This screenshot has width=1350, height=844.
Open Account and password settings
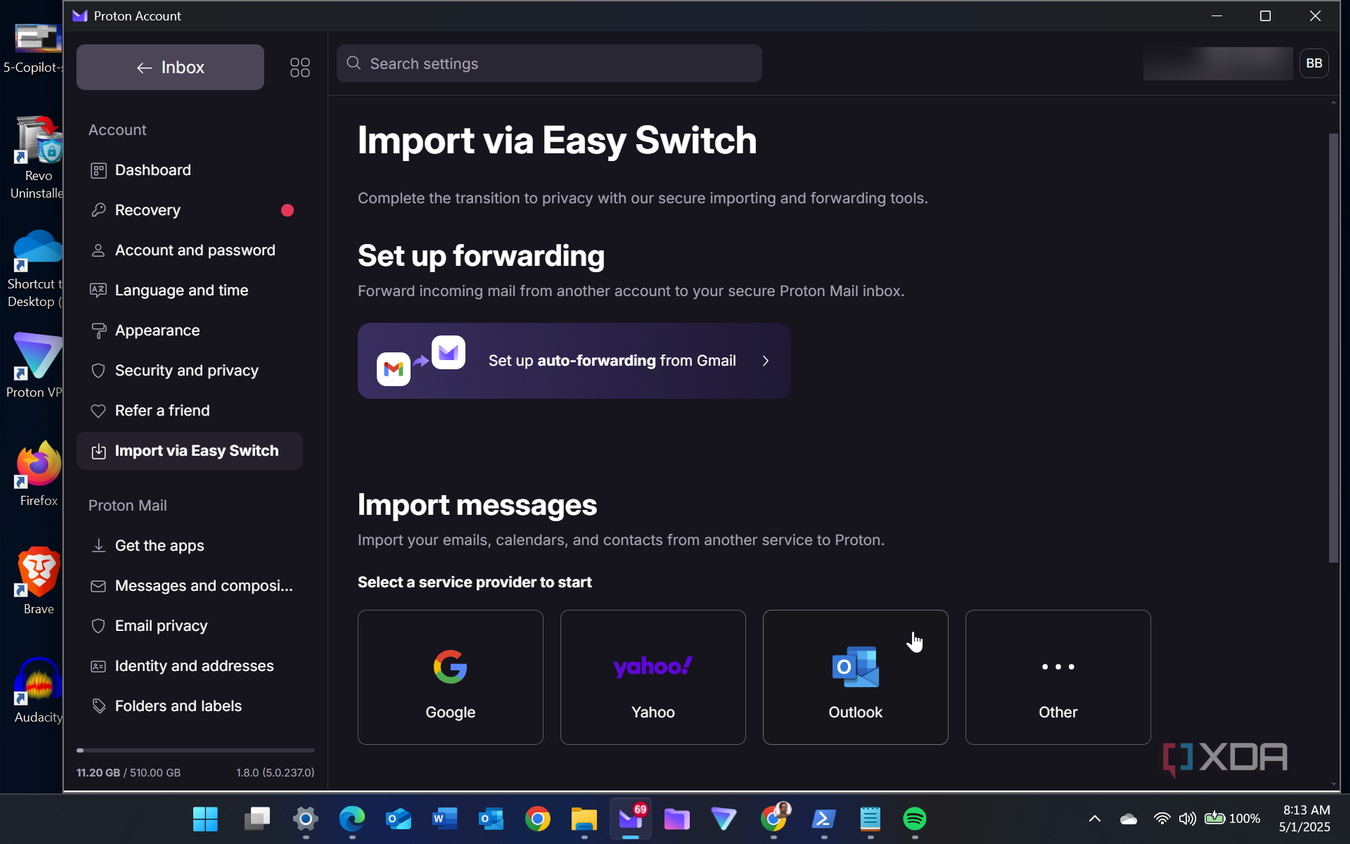coord(190,250)
